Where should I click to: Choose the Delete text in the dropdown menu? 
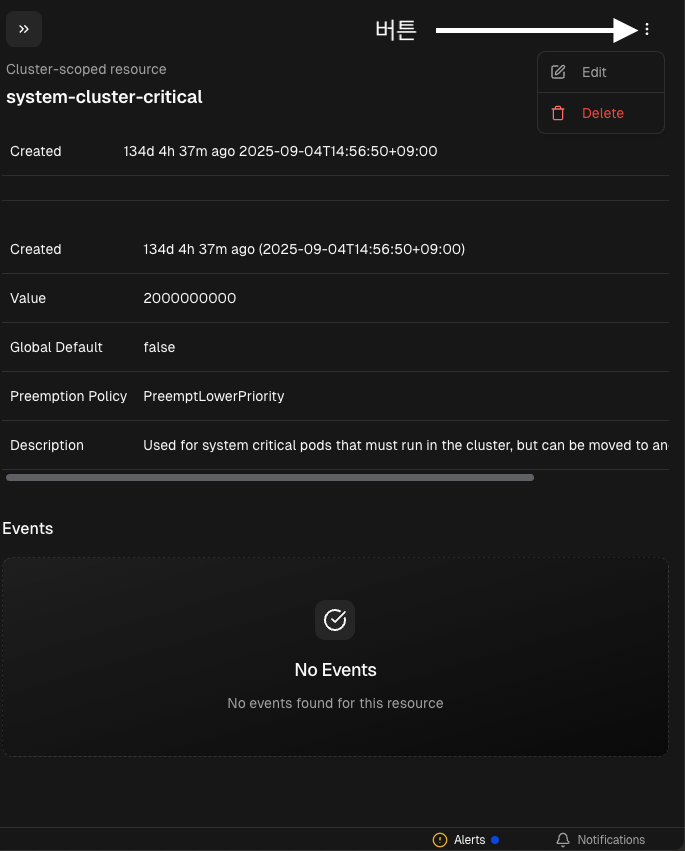603,113
